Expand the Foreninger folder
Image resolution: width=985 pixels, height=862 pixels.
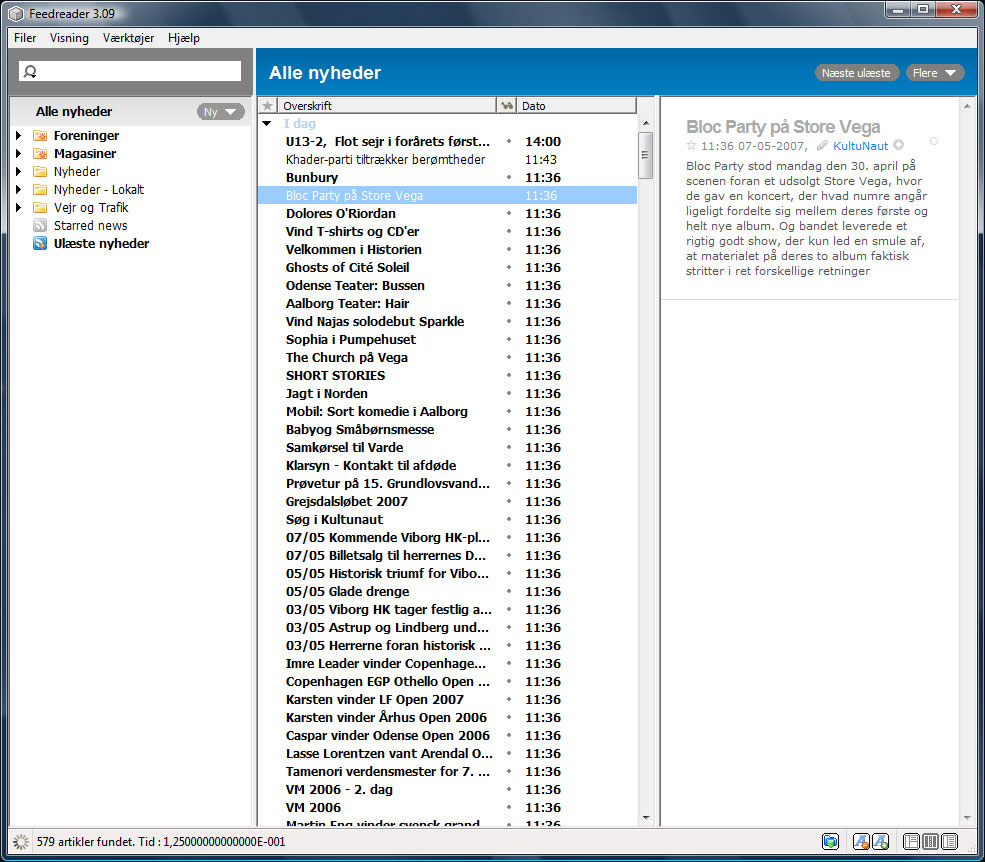pyautogui.click(x=18, y=135)
